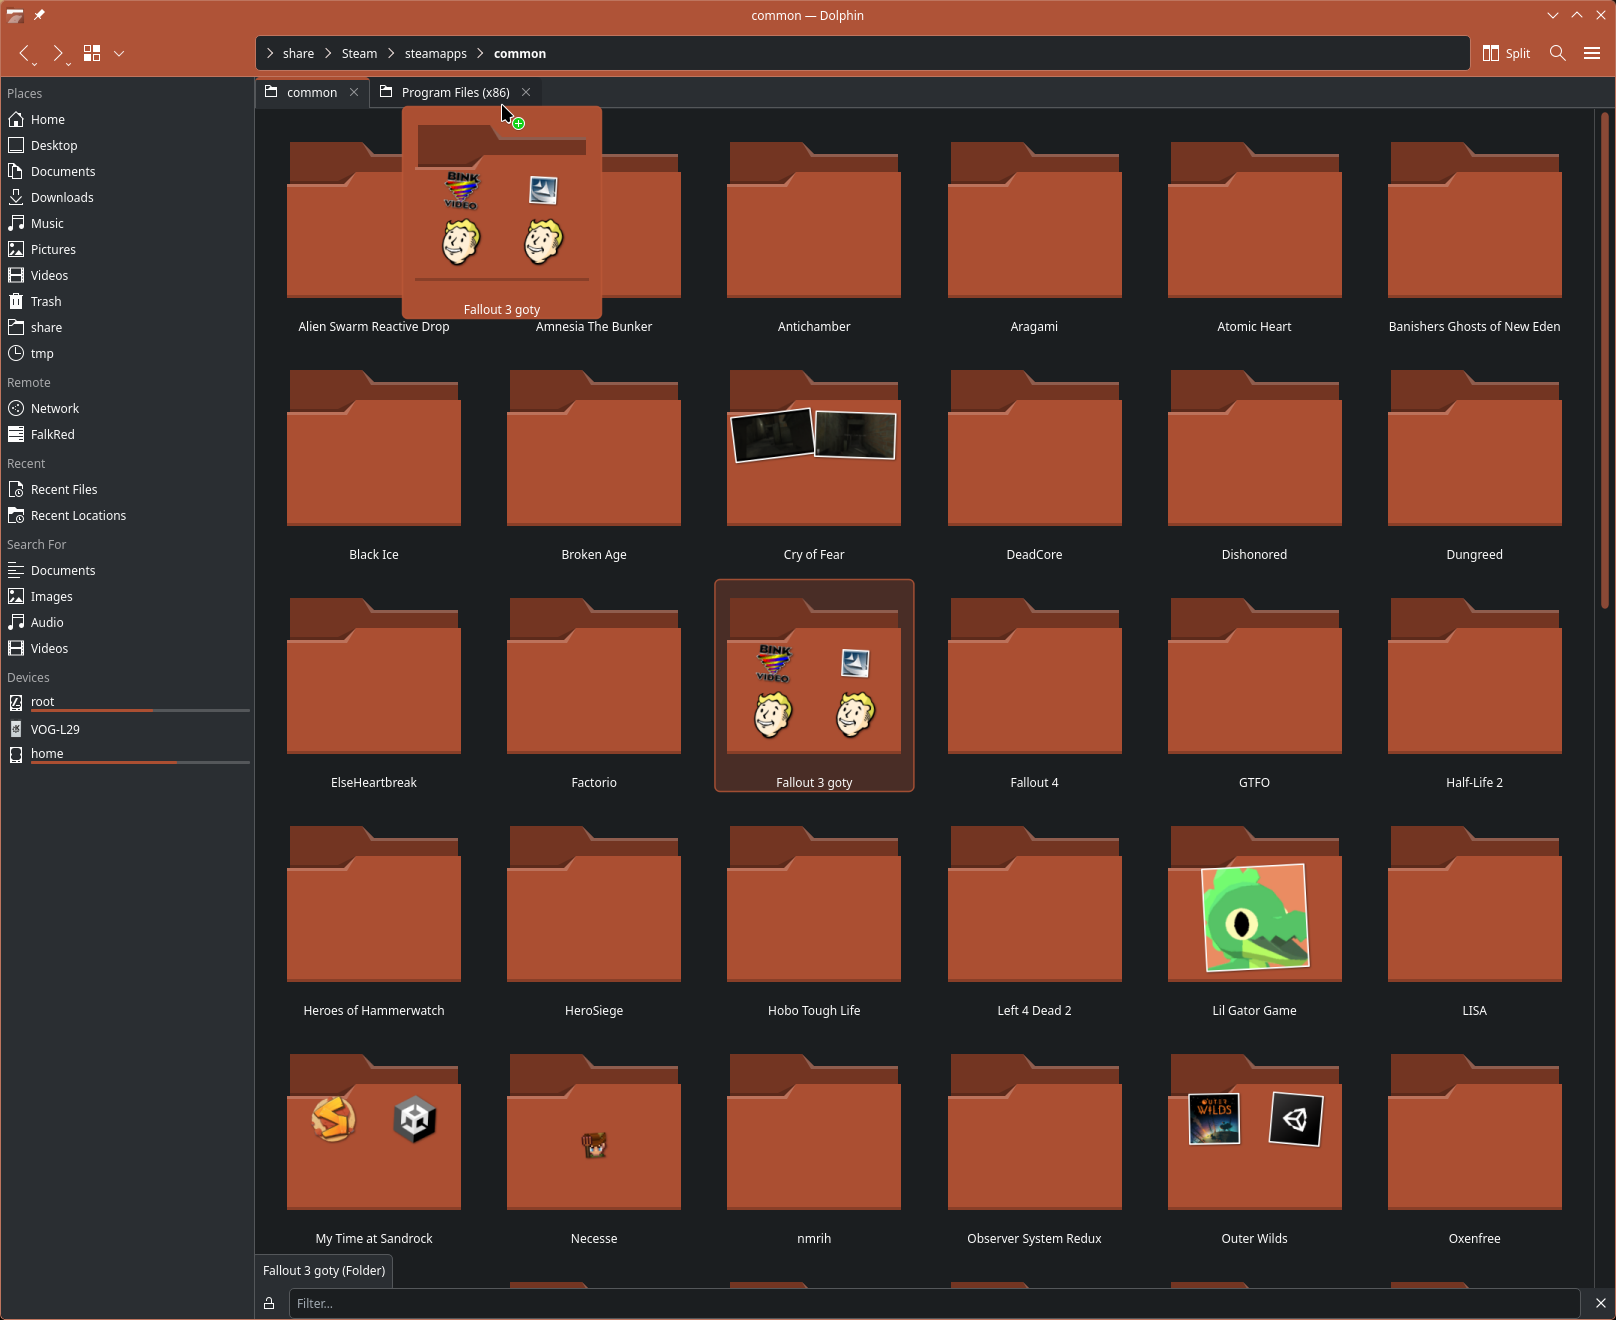This screenshot has height=1320, width=1616.
Task: Close the filter bar
Action: 1600,1303
